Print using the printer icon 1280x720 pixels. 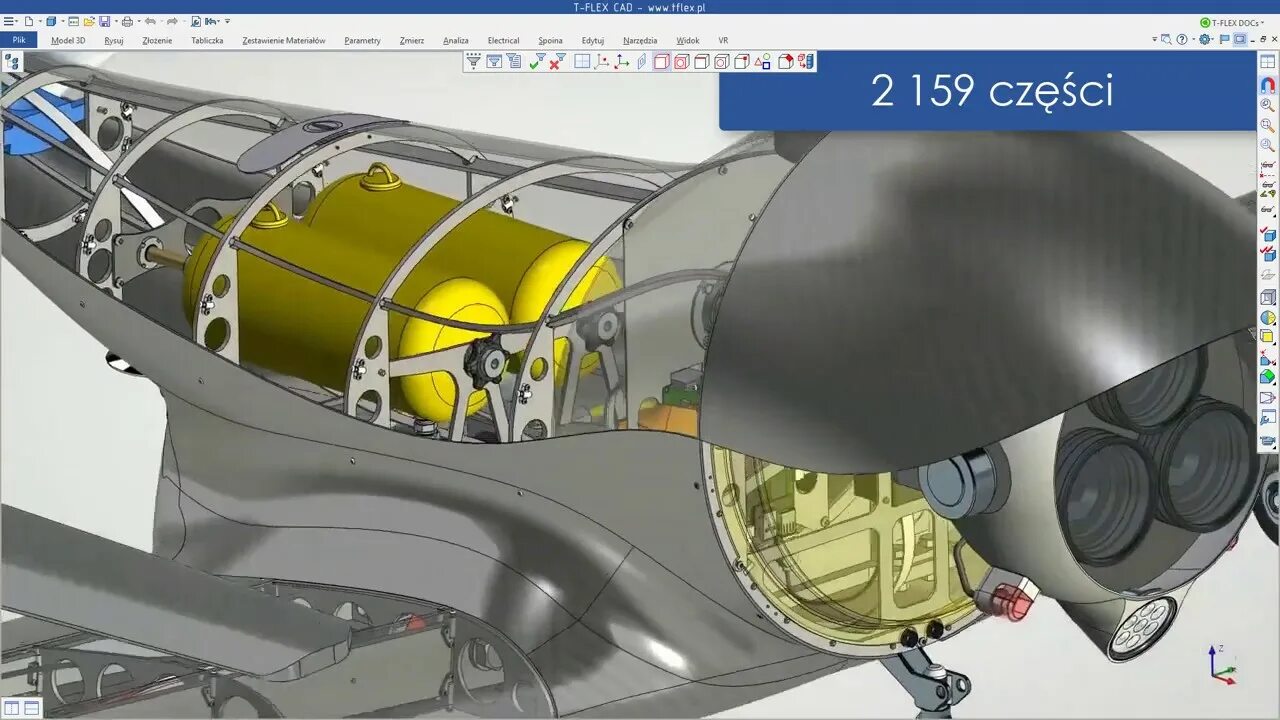pos(127,21)
